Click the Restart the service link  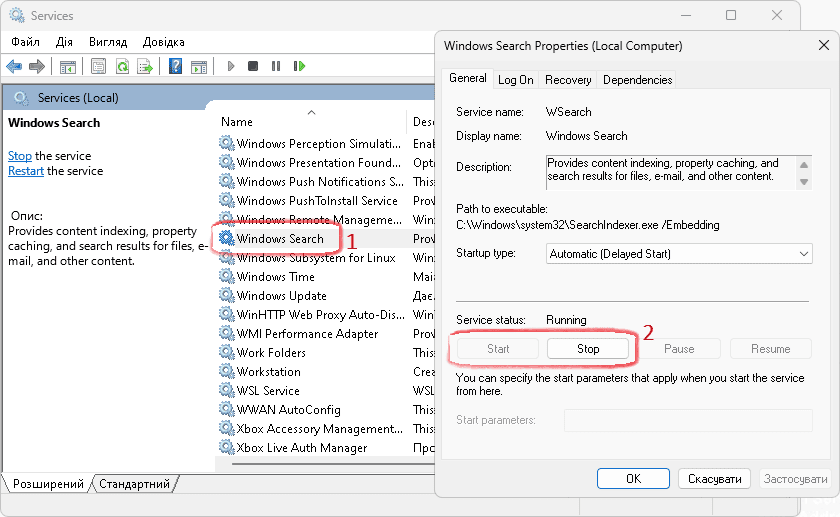pos(26,171)
